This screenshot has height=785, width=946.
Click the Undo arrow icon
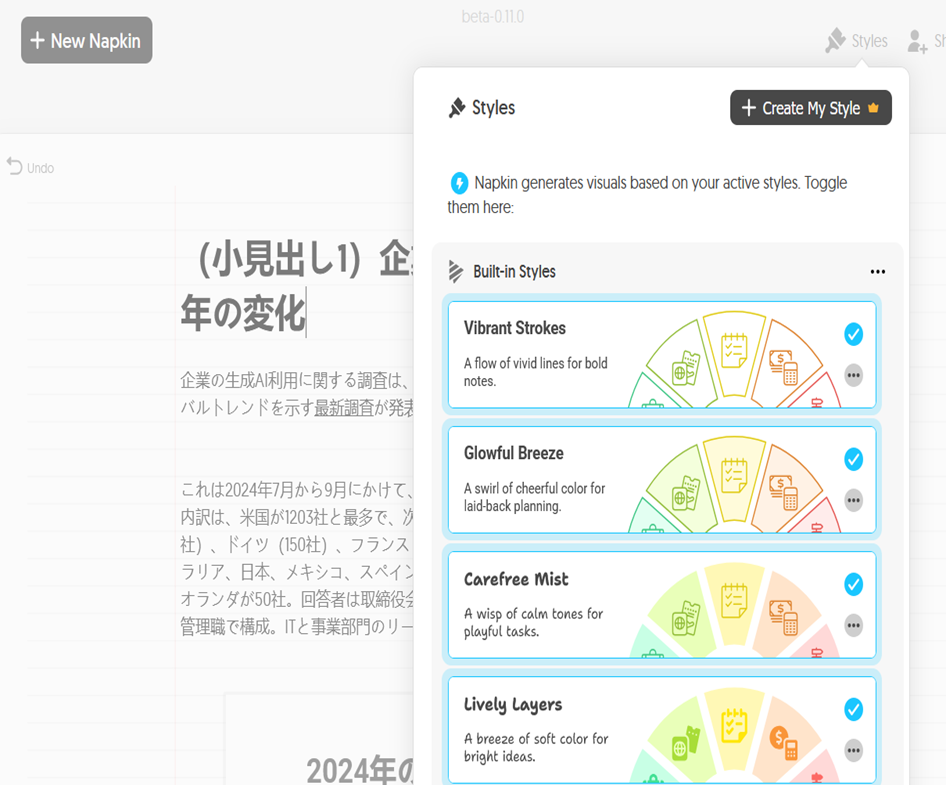(14, 166)
